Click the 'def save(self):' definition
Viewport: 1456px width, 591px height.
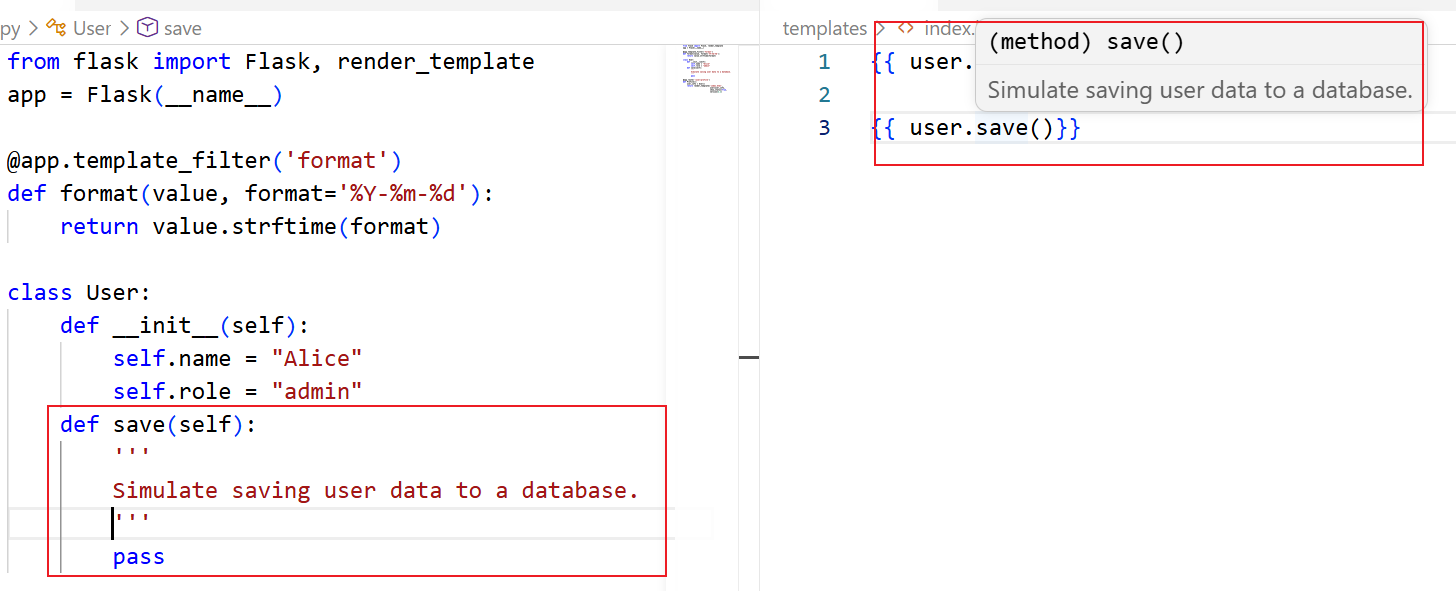pyautogui.click(x=158, y=425)
